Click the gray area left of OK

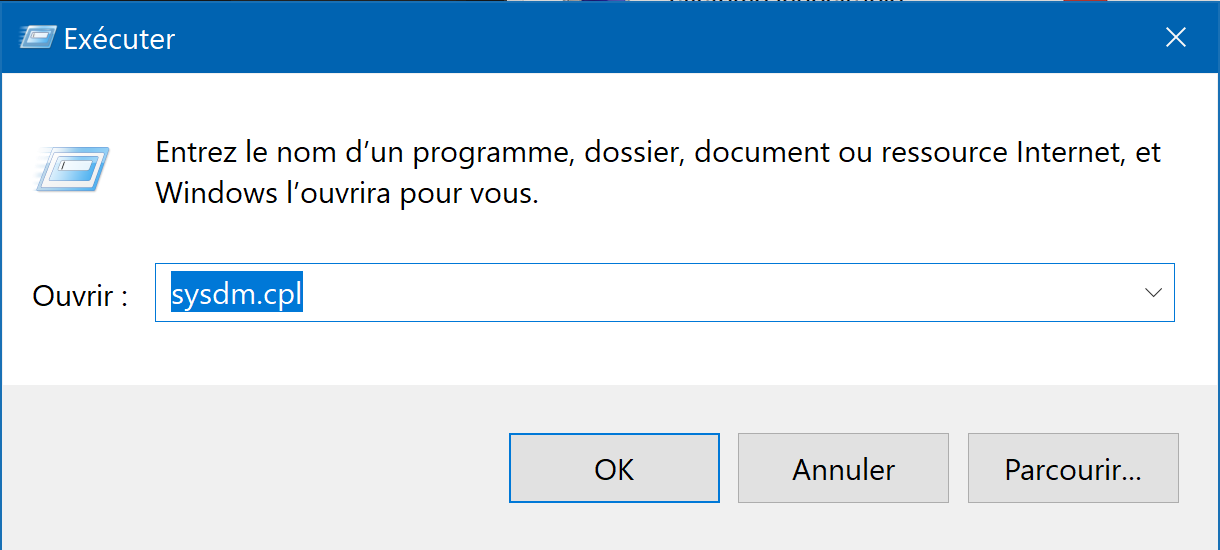pyautogui.click(x=250, y=468)
